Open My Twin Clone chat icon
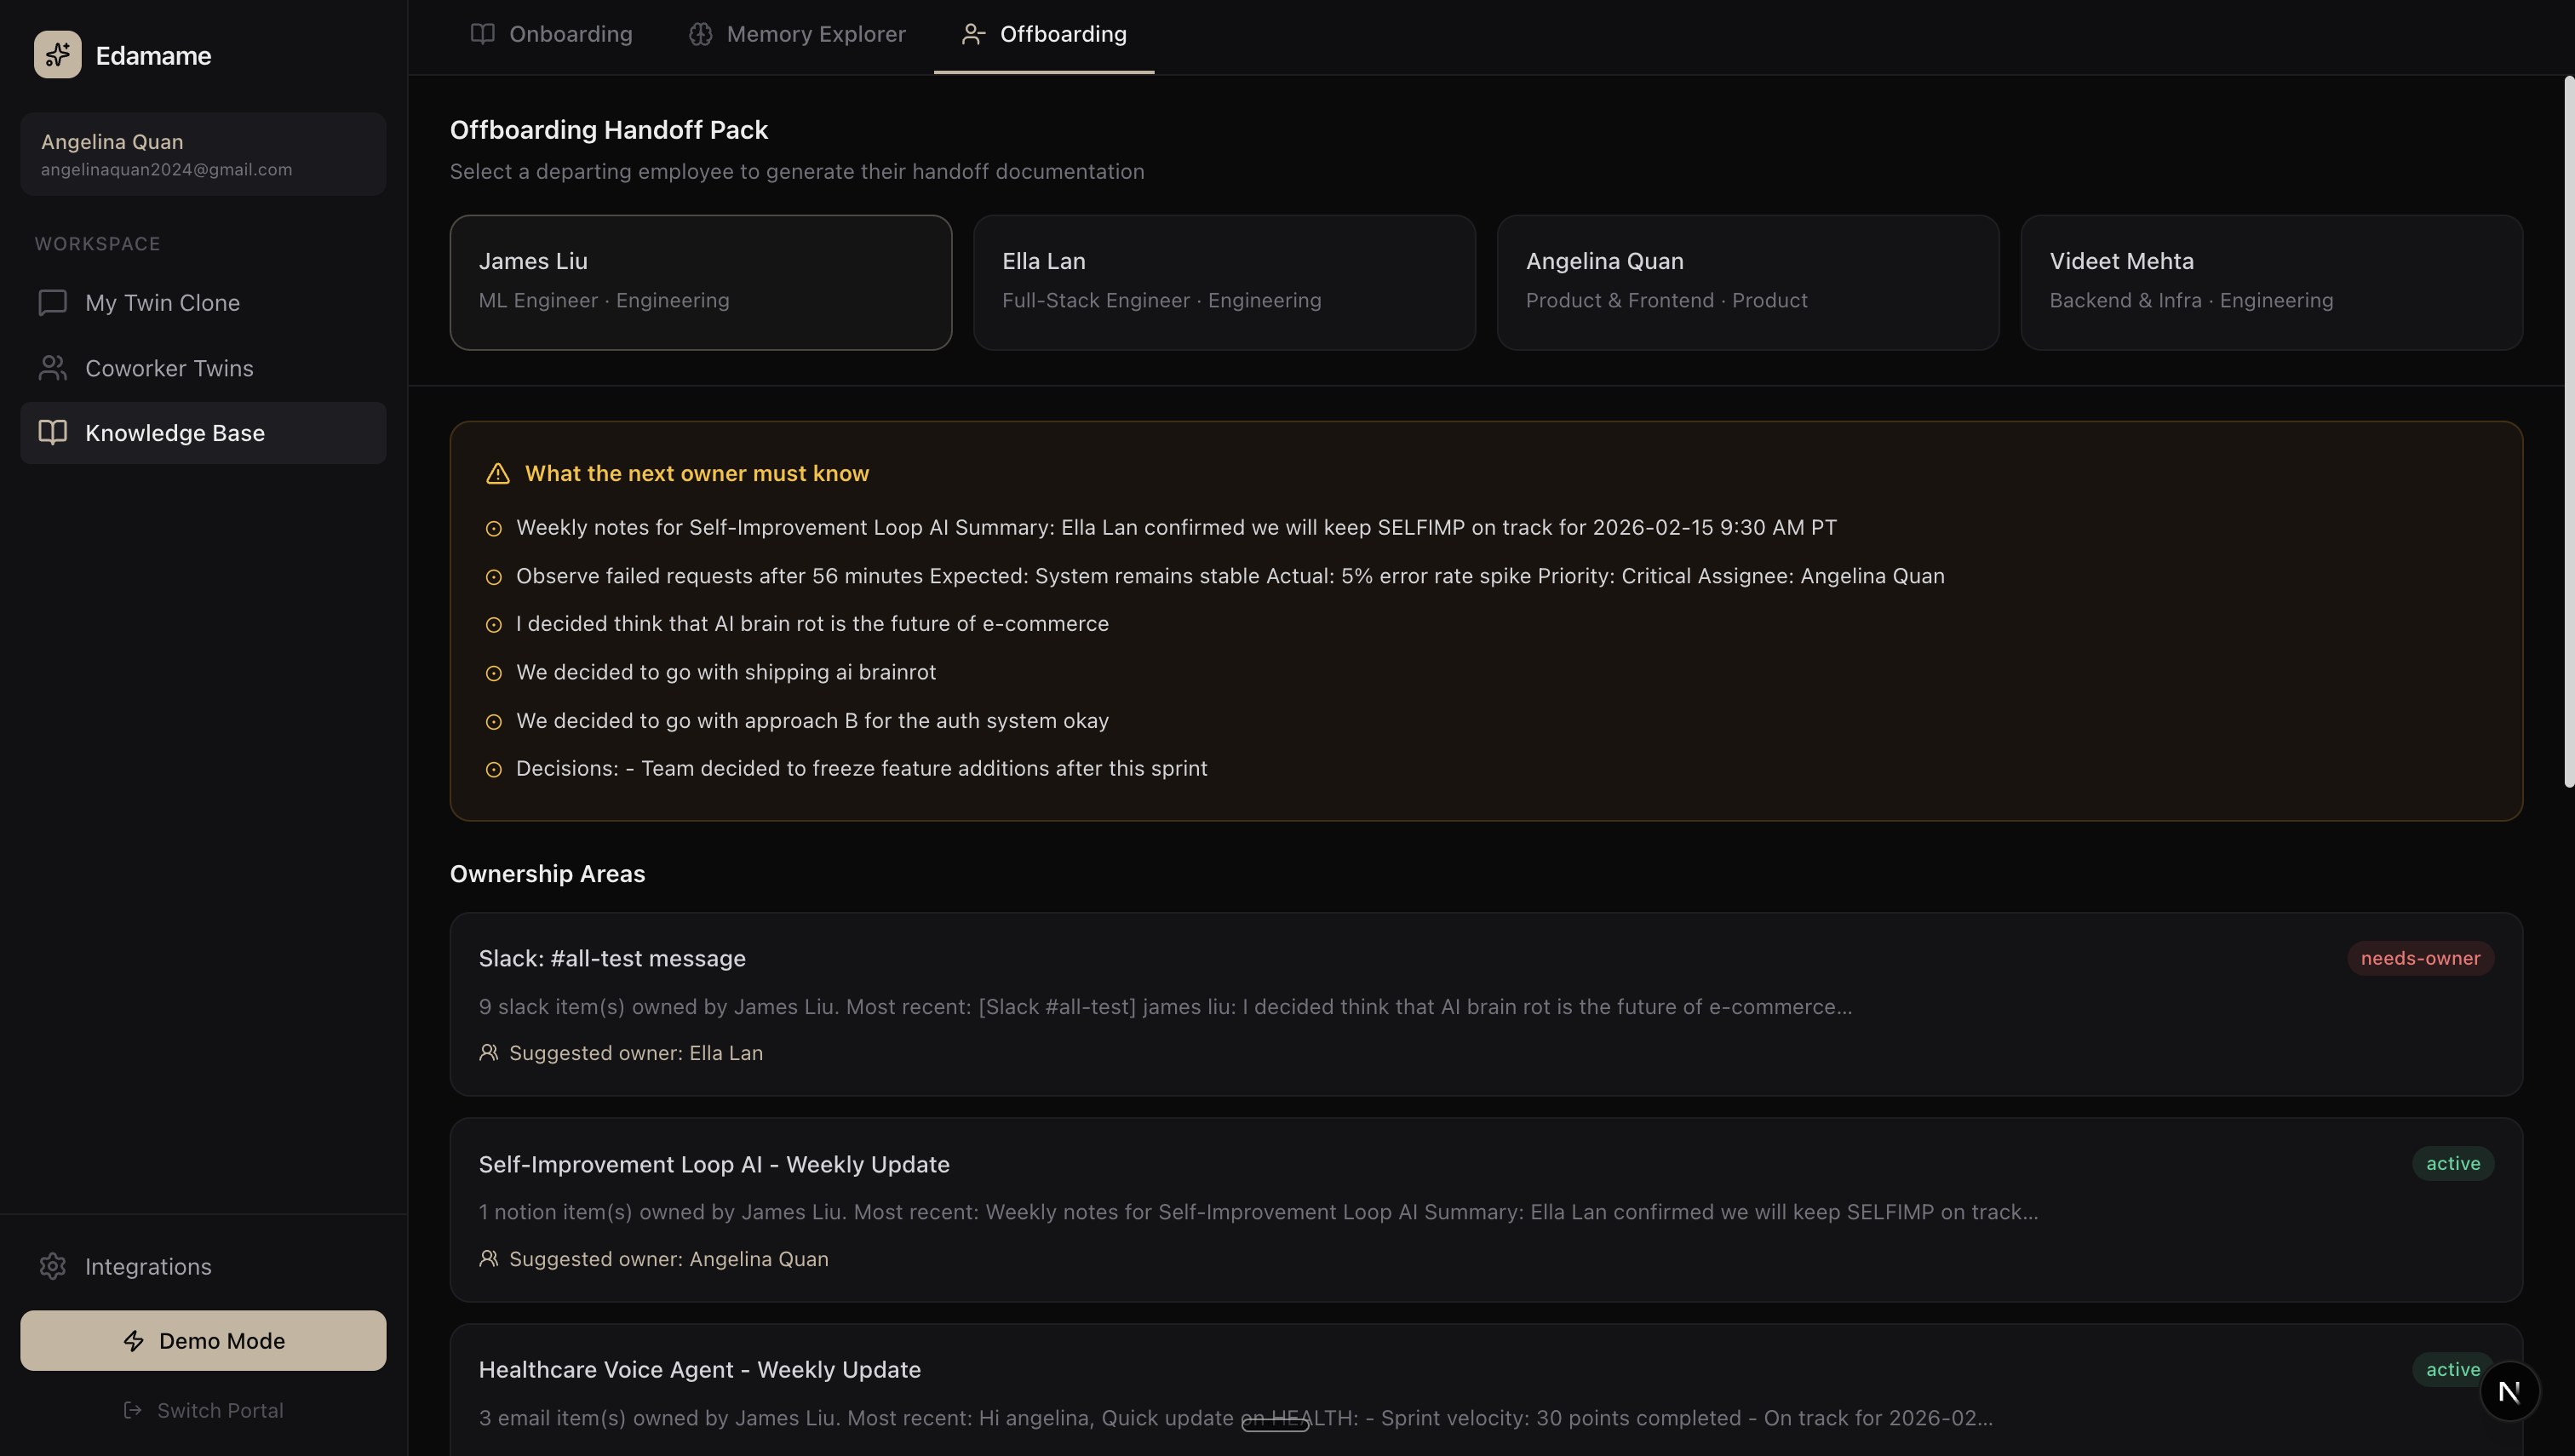 (x=52, y=302)
